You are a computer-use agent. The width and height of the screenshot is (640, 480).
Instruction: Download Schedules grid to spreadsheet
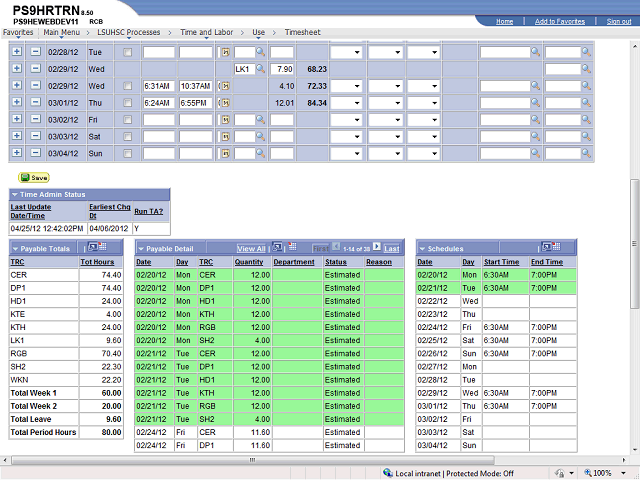pos(557,247)
